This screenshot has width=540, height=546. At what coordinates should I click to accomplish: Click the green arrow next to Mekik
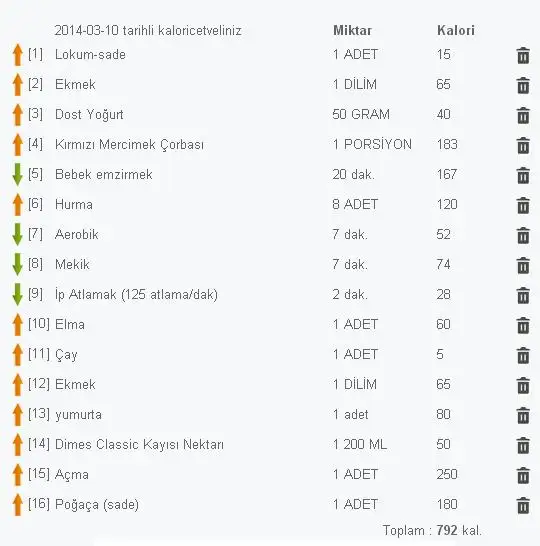[x=17, y=264]
